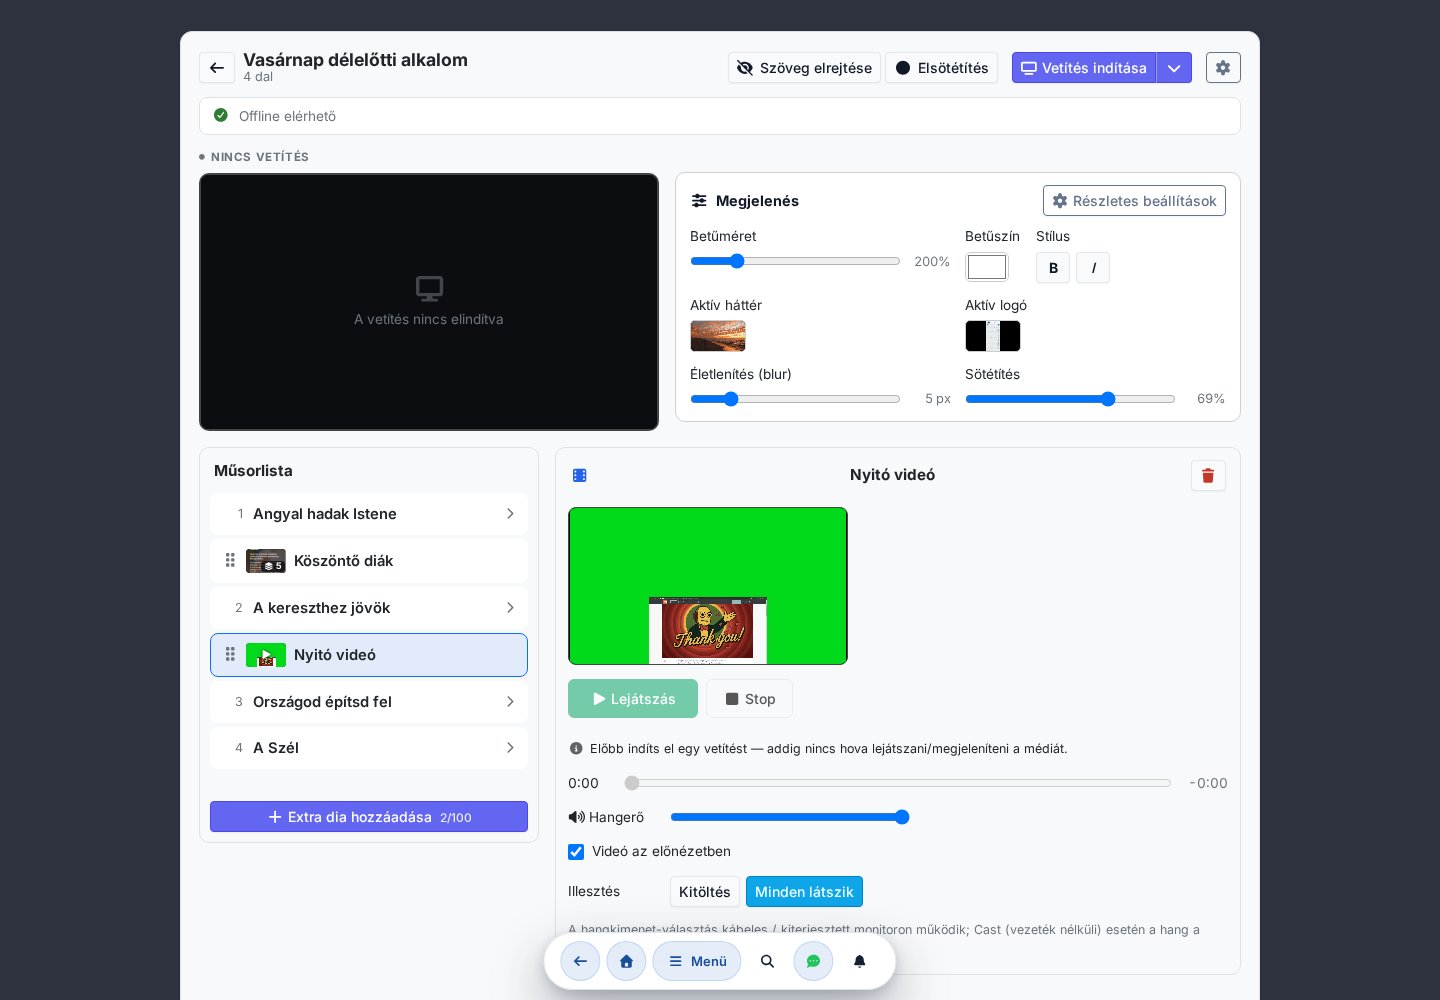Click the Sötétítés slider
Screen dimensions: 1440x1000
pyautogui.click(x=1070, y=399)
